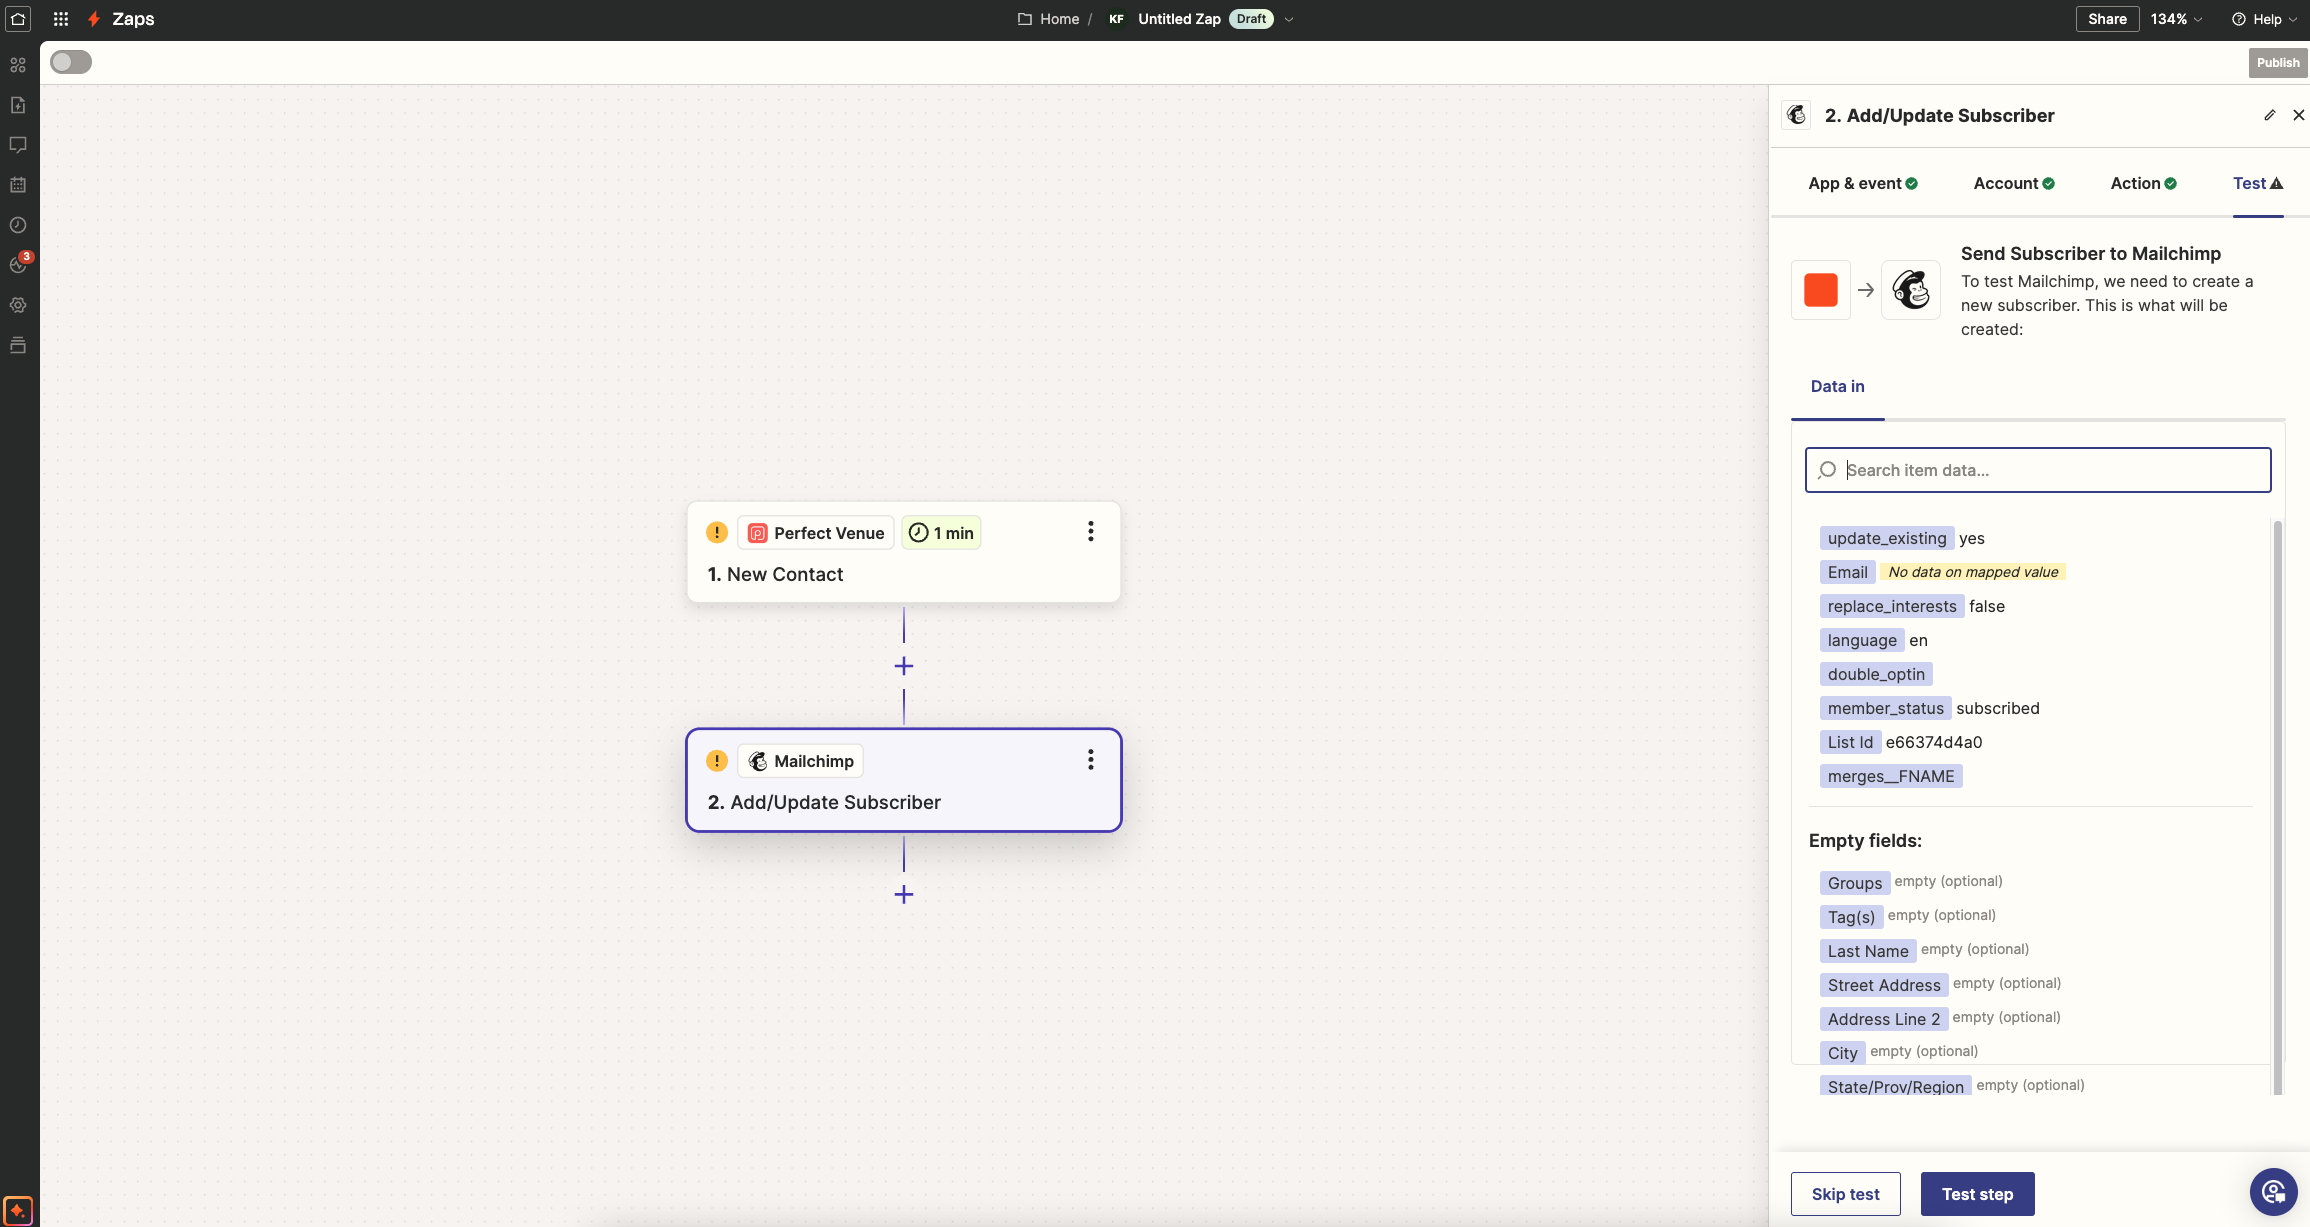Focus the Search item data field

pos(2037,470)
